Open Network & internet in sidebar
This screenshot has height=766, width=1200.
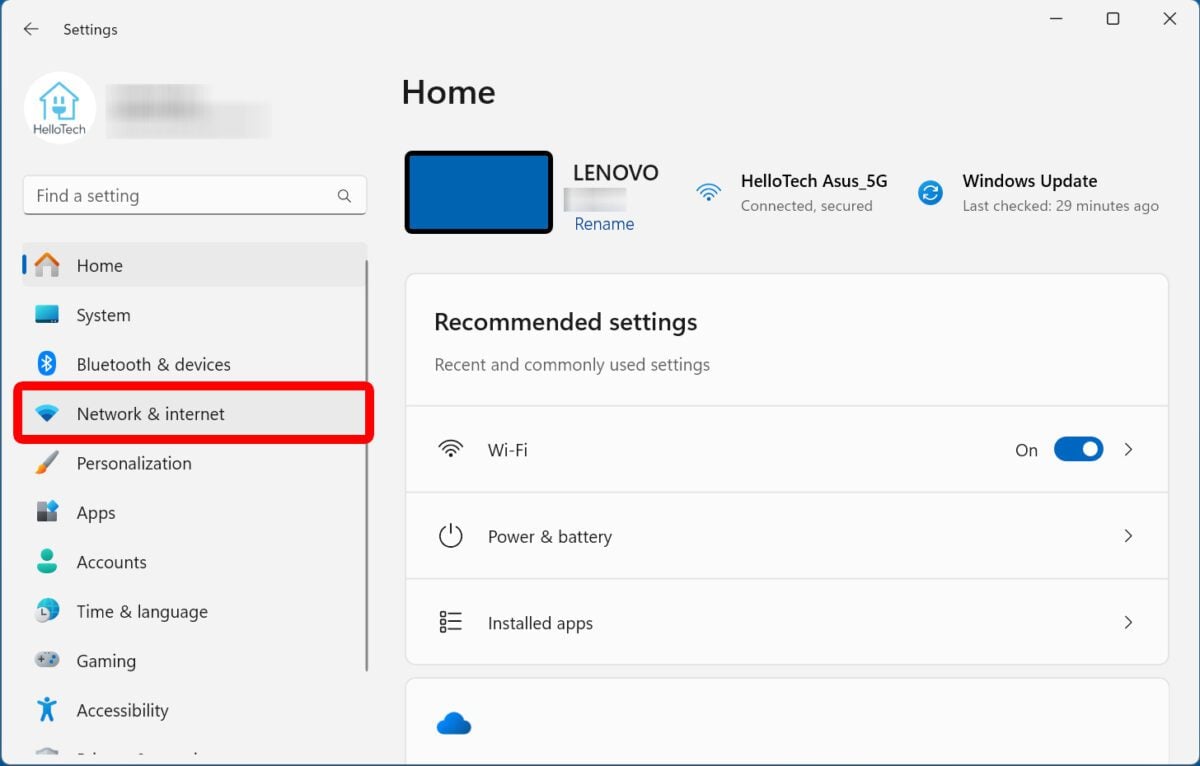click(x=151, y=414)
